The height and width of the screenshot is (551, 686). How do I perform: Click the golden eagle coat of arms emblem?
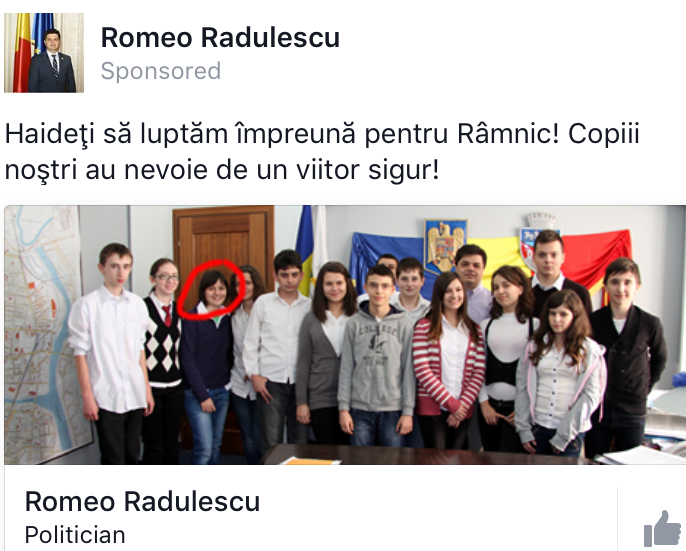445,247
